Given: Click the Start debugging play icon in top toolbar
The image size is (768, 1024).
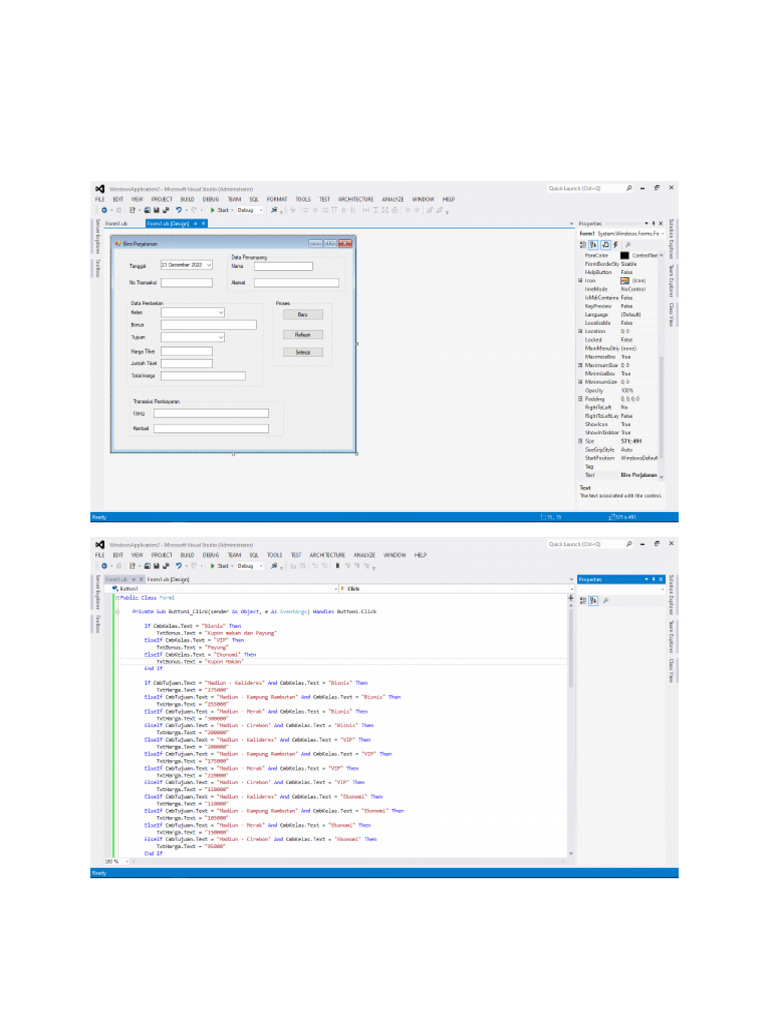Looking at the screenshot, I should 212,210.
